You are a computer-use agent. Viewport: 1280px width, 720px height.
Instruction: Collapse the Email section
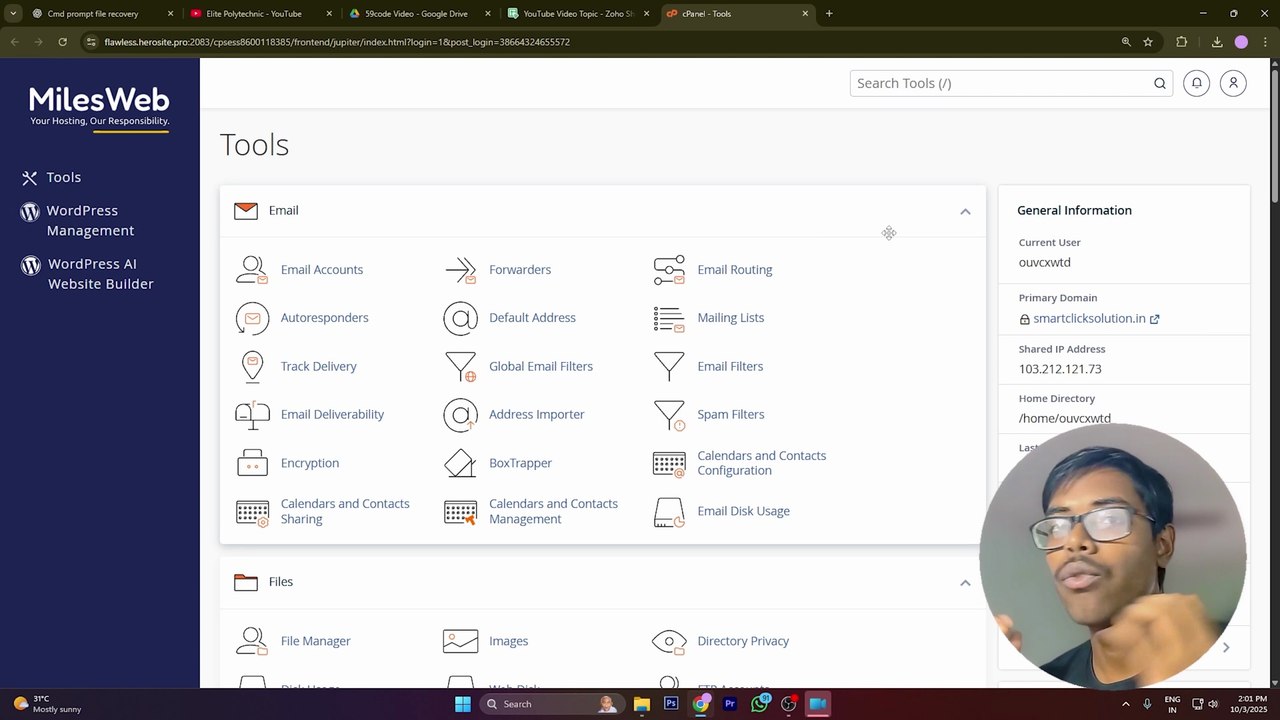(x=965, y=211)
